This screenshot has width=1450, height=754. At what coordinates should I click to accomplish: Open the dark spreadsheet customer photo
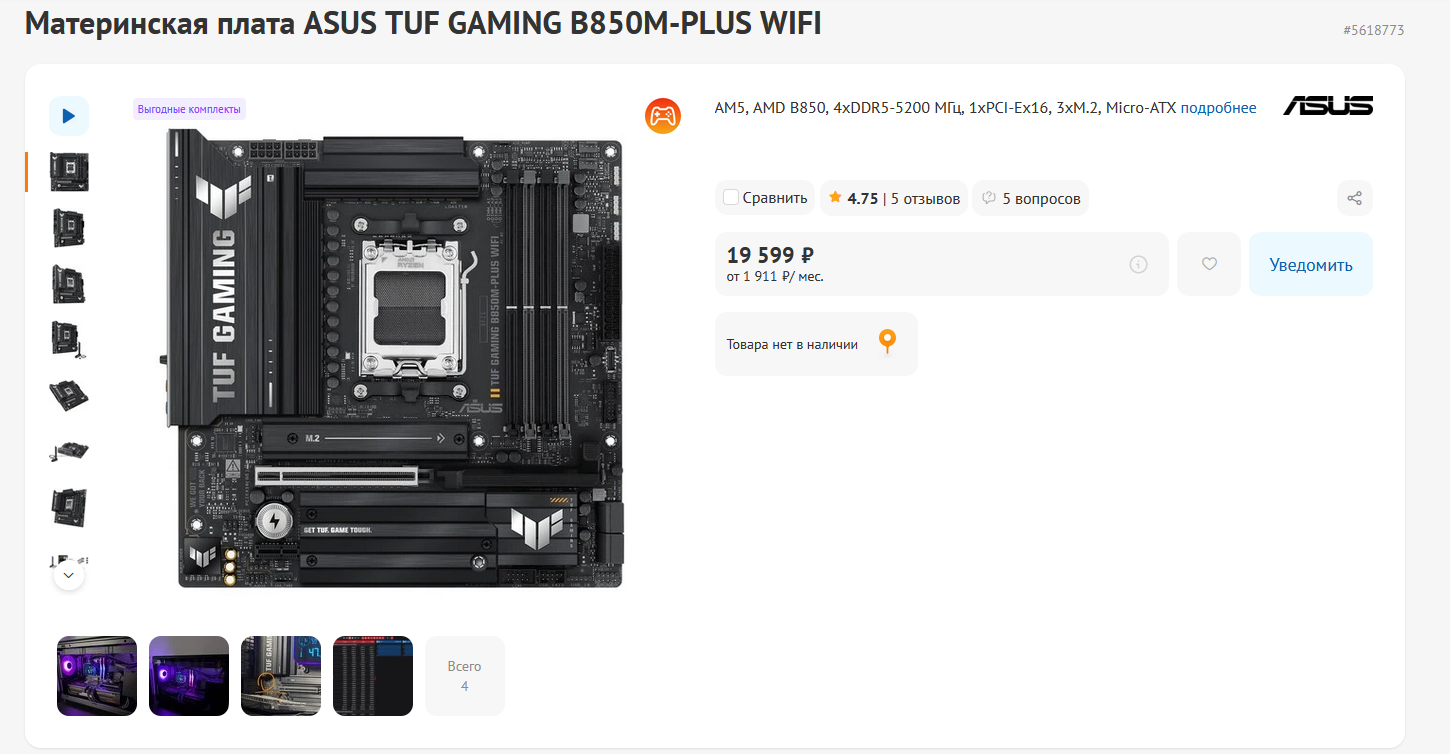(x=373, y=676)
